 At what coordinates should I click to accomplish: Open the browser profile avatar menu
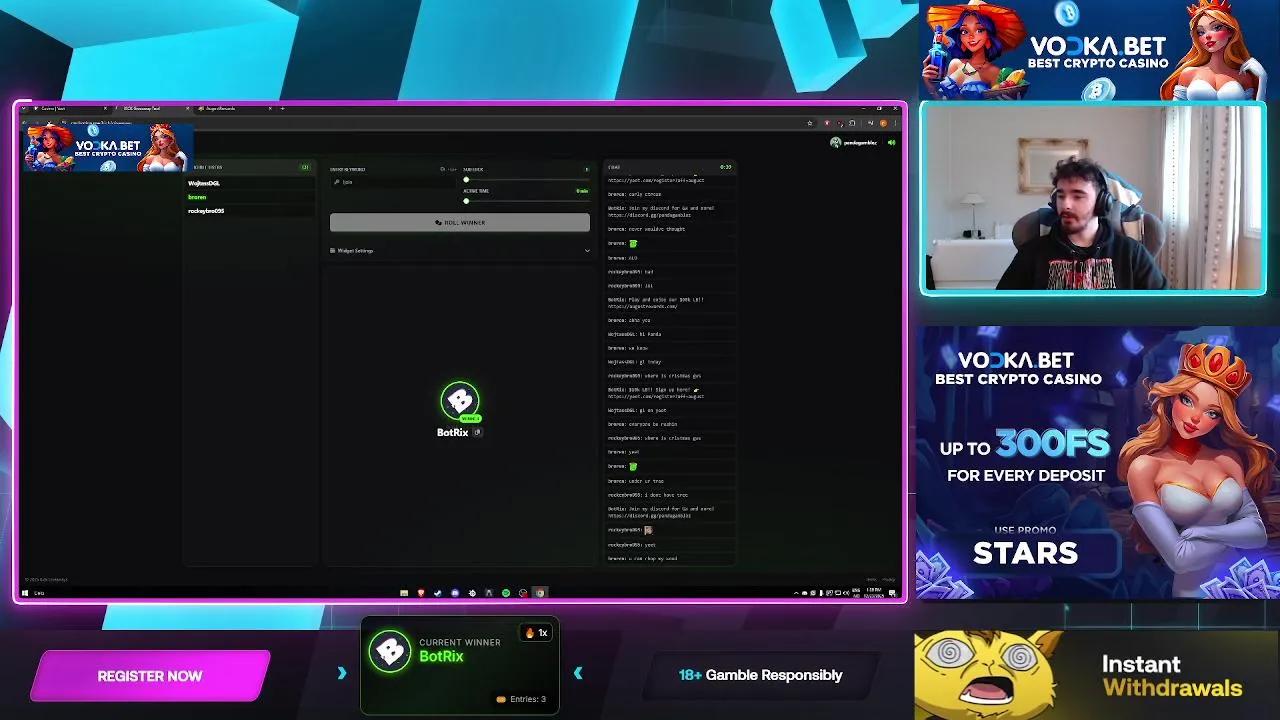836,142
